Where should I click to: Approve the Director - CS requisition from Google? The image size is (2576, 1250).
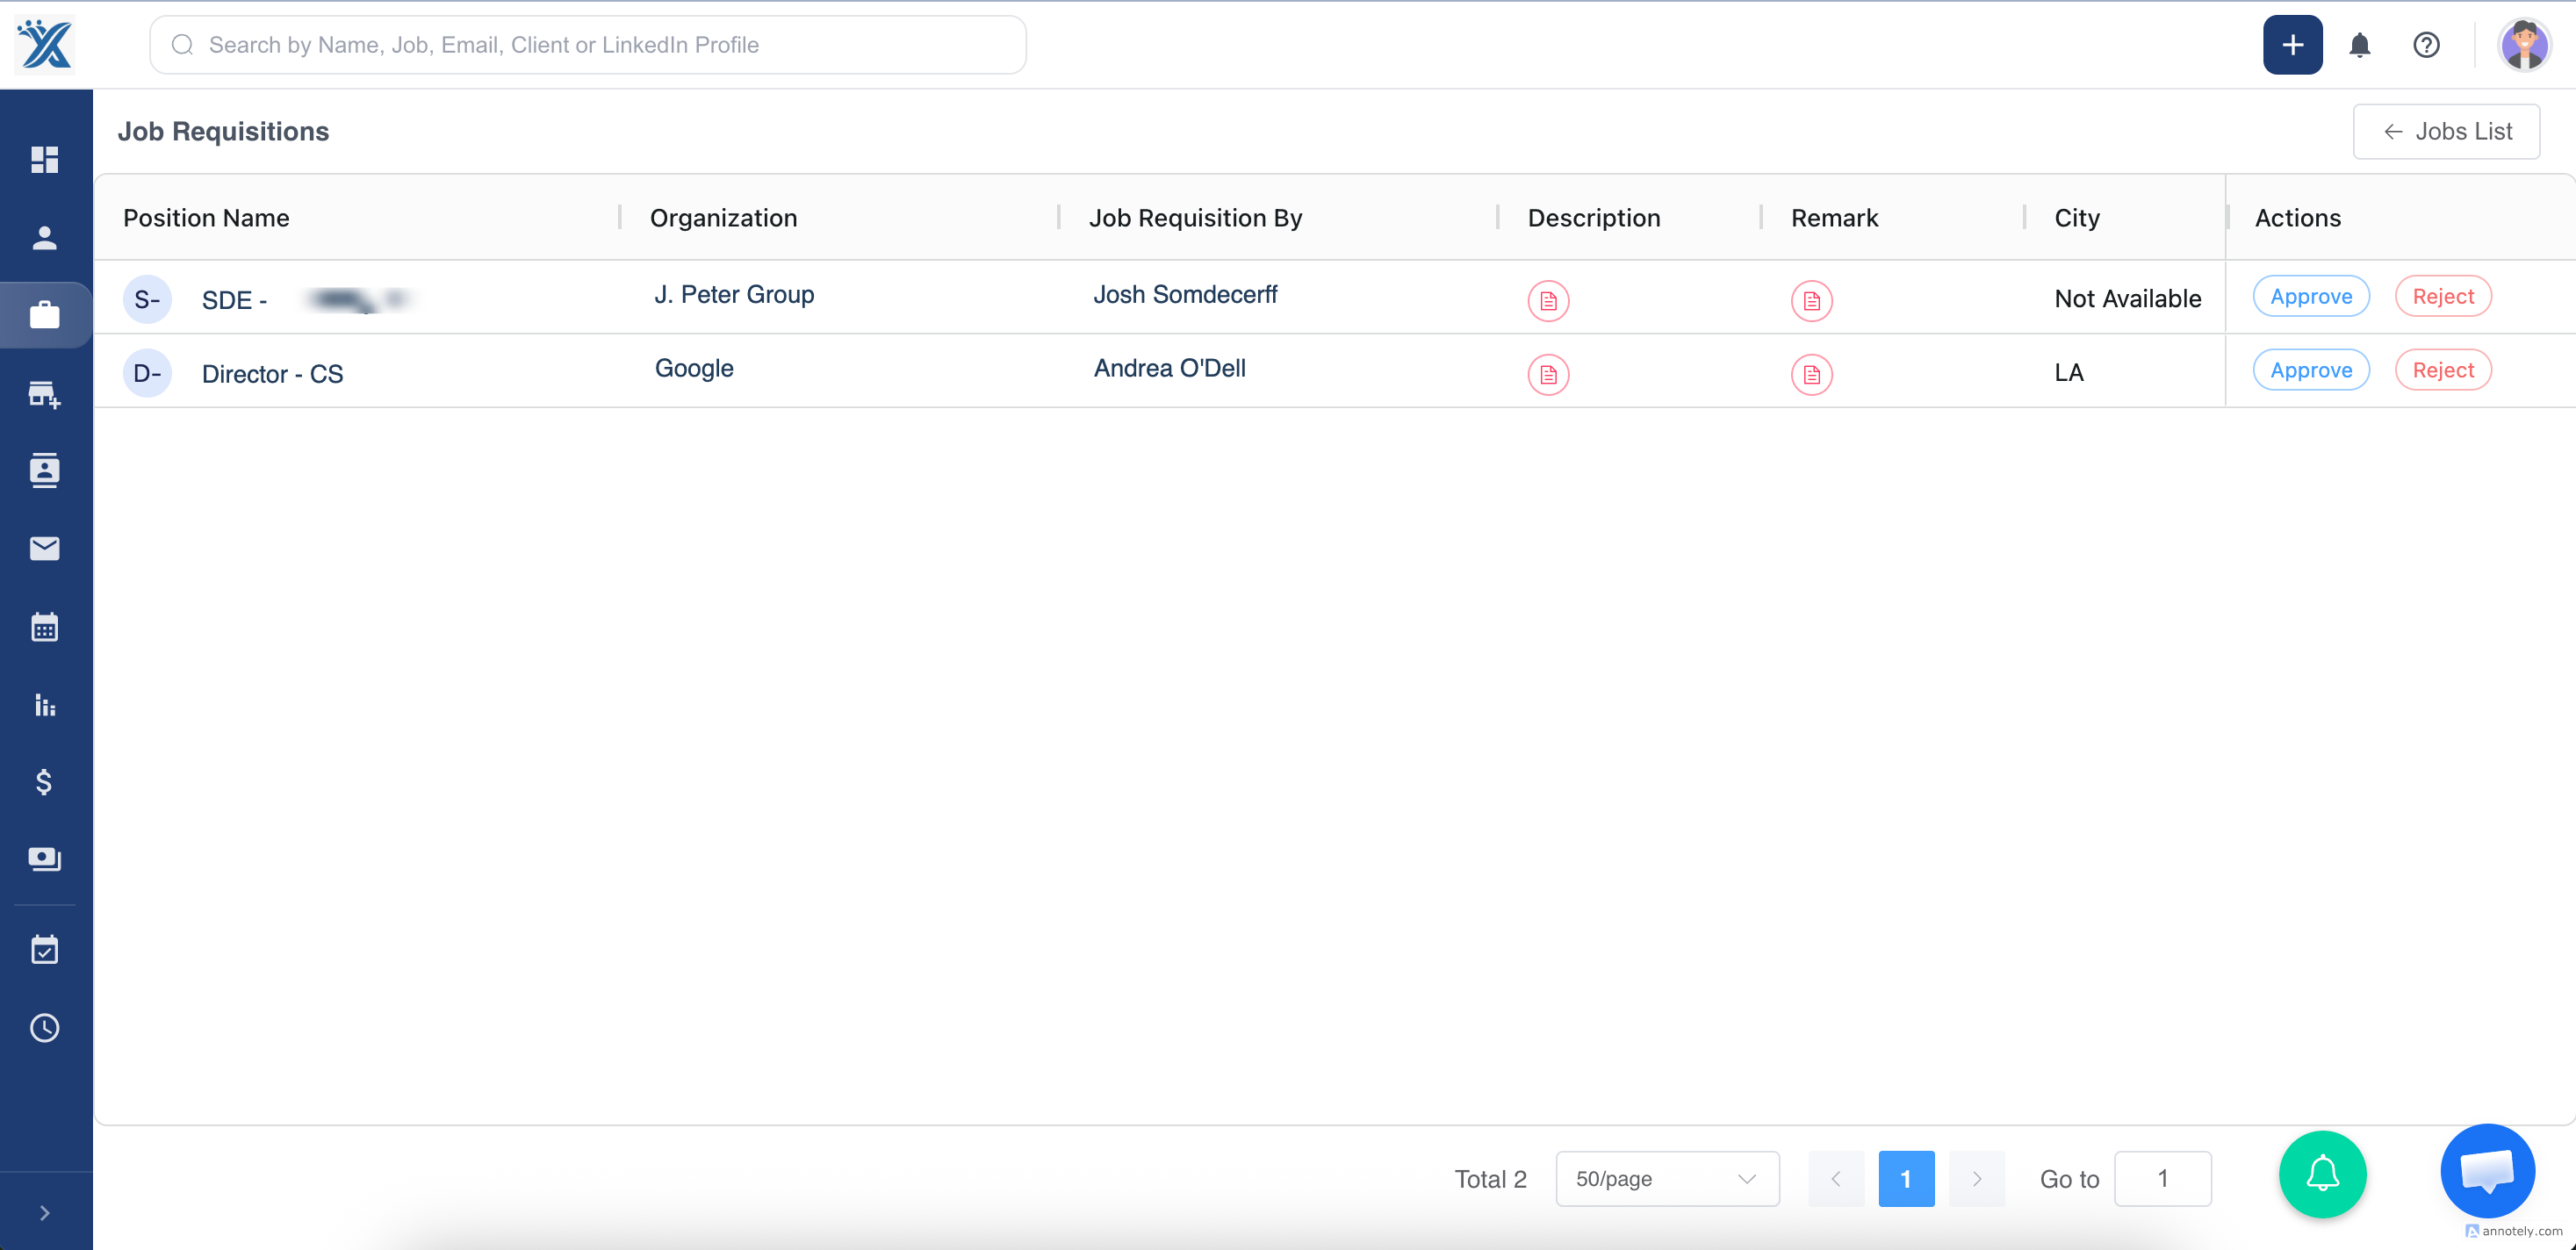2311,370
